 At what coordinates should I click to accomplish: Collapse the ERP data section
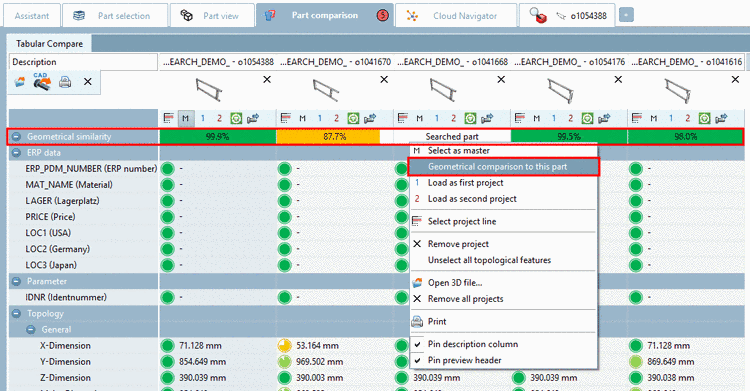[16, 153]
